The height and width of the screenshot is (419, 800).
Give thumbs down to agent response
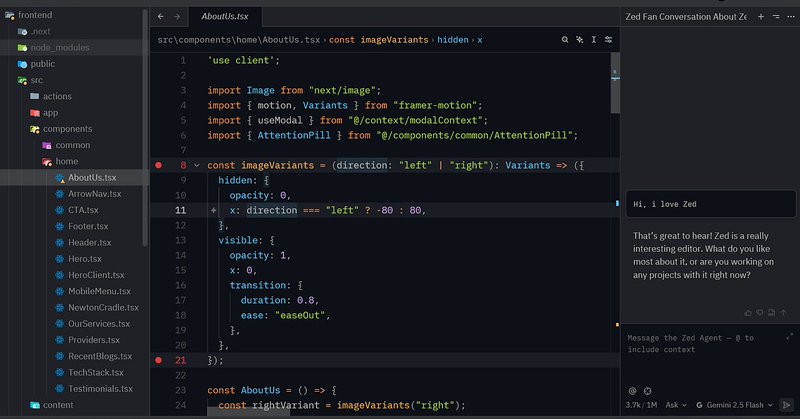(760, 312)
